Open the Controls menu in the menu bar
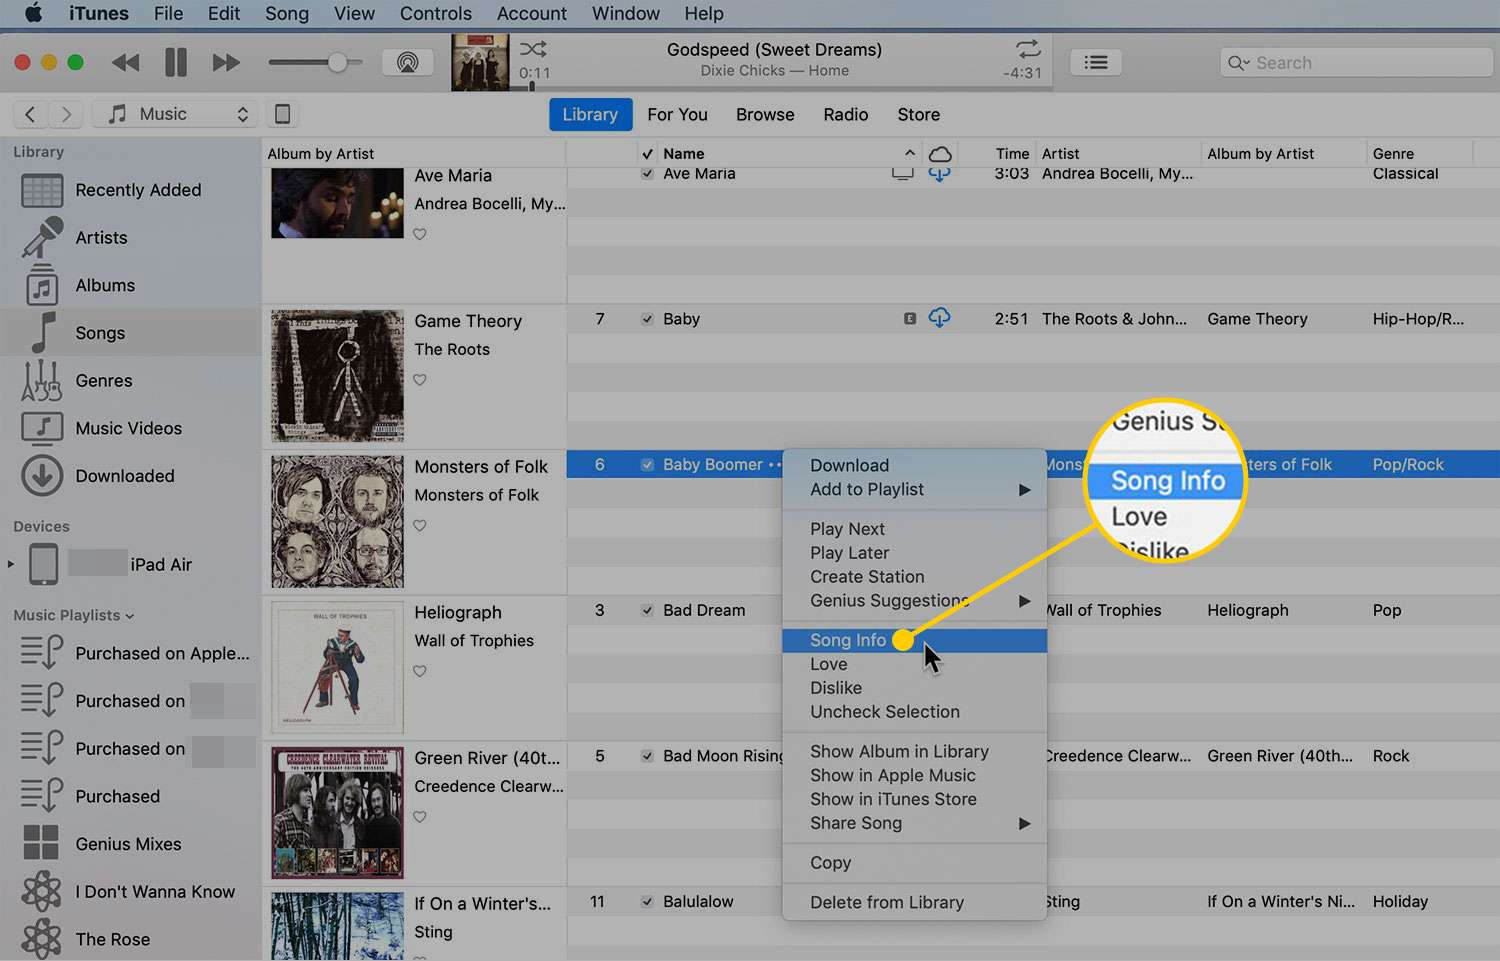 click(435, 13)
